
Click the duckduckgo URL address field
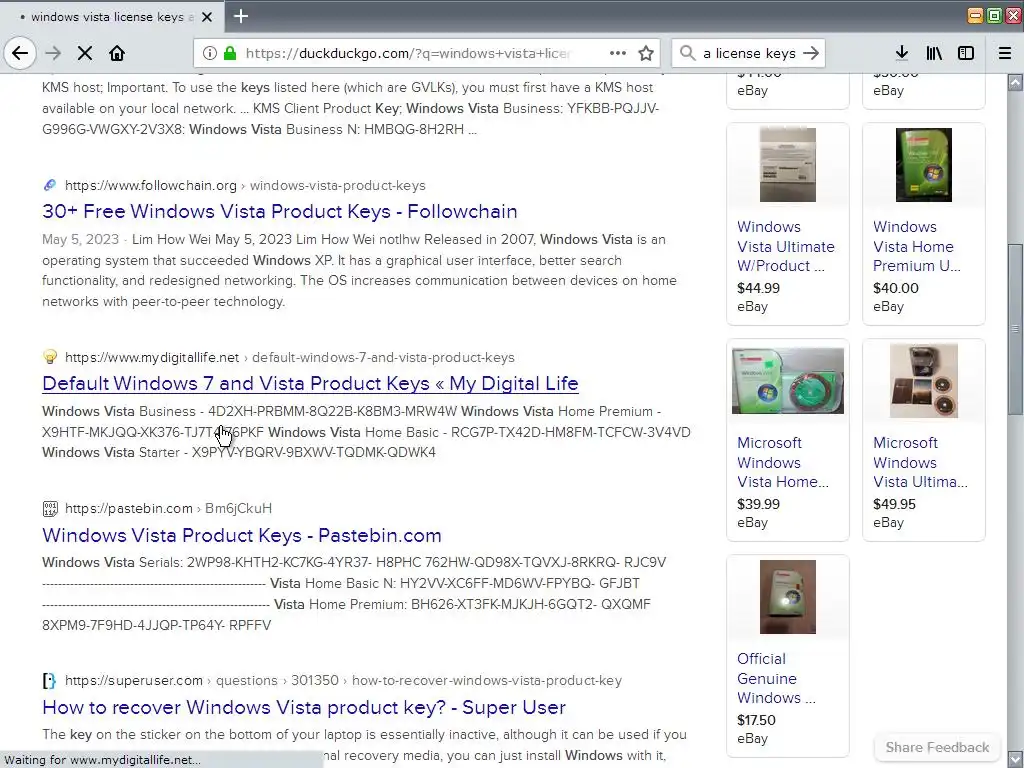click(x=408, y=53)
